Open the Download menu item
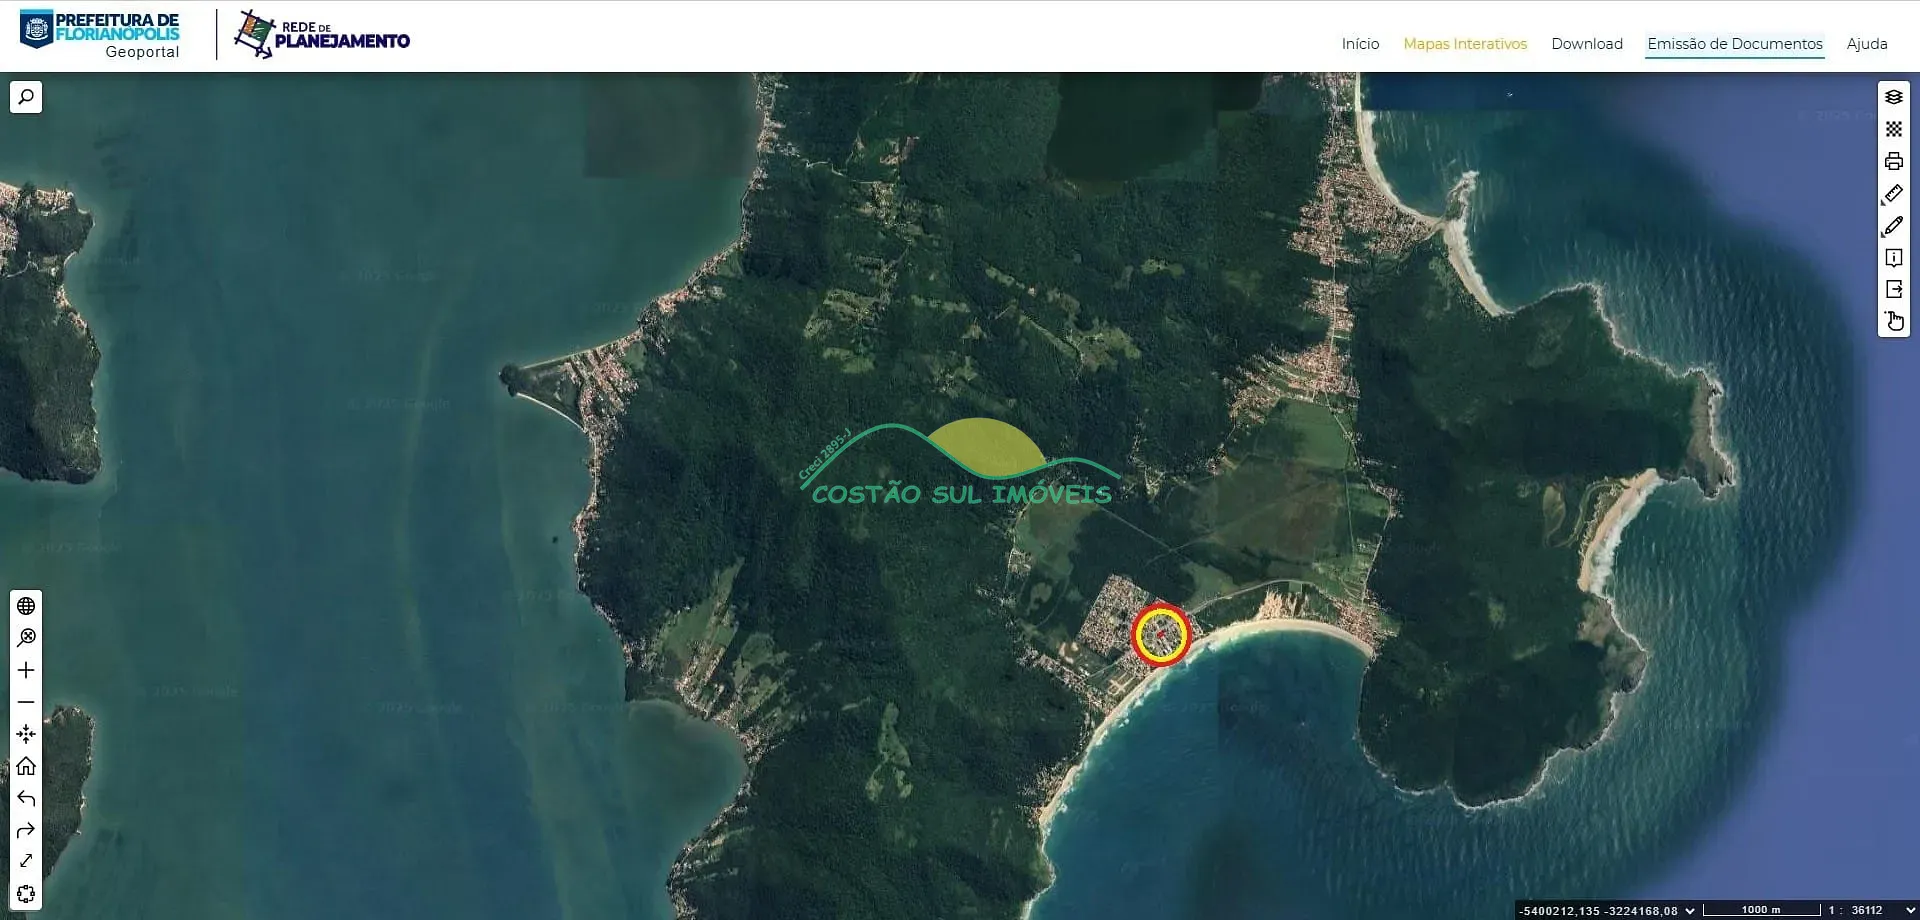Screen dimensions: 1920x920 point(1587,44)
